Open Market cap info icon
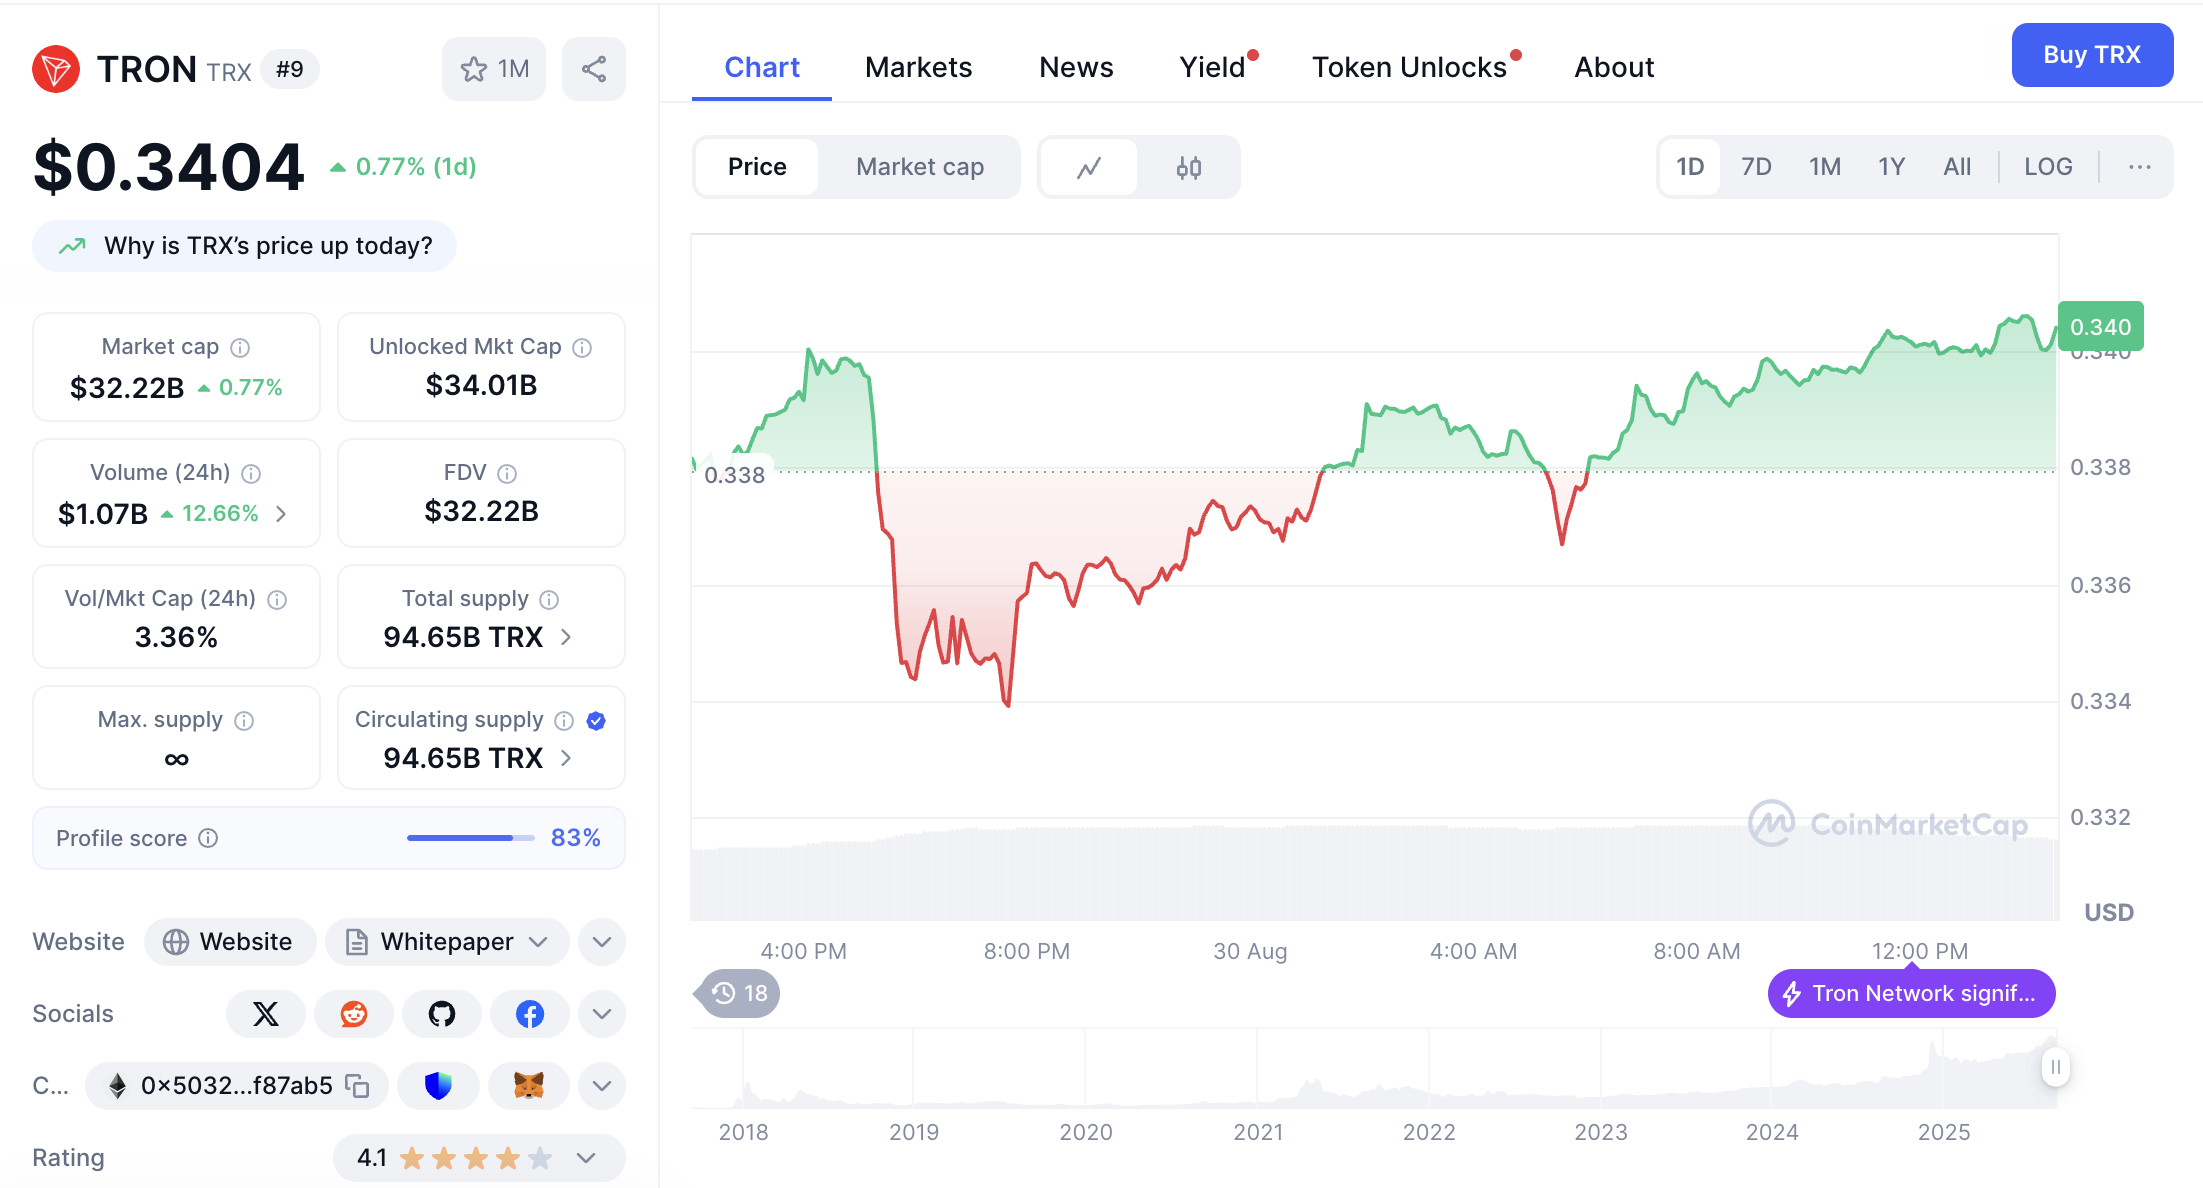Viewport: 2203px width, 1188px height. [x=240, y=347]
